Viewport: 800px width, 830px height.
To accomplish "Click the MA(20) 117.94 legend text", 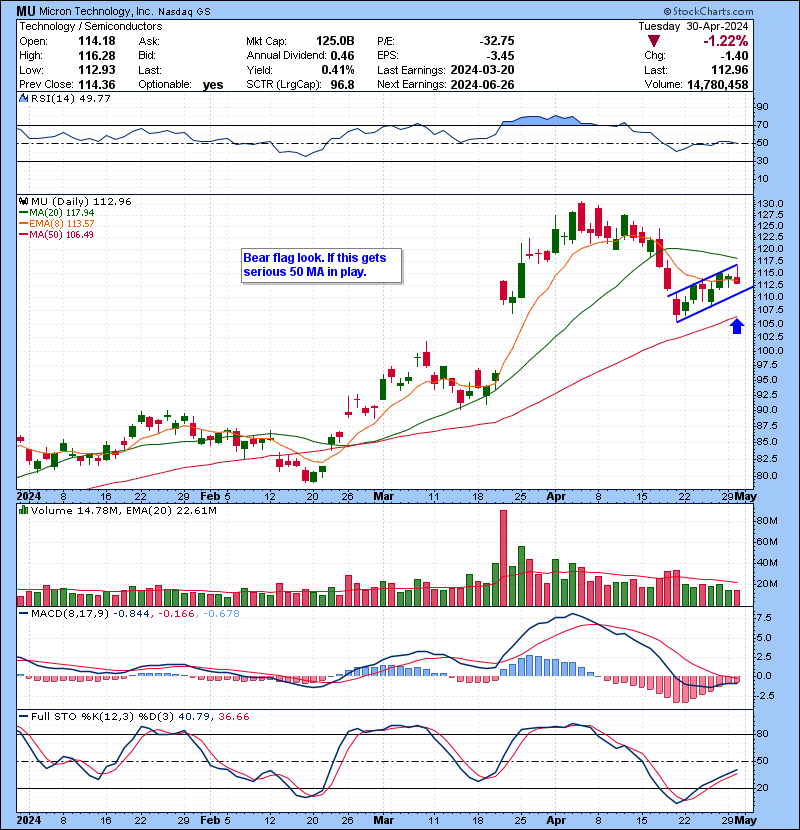I will 62,213.
